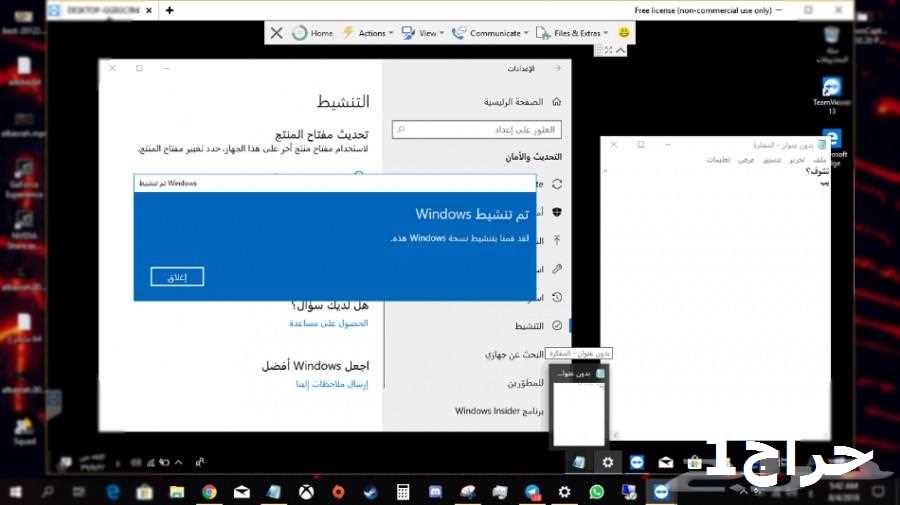Expand the Communicate menu

tap(490, 33)
